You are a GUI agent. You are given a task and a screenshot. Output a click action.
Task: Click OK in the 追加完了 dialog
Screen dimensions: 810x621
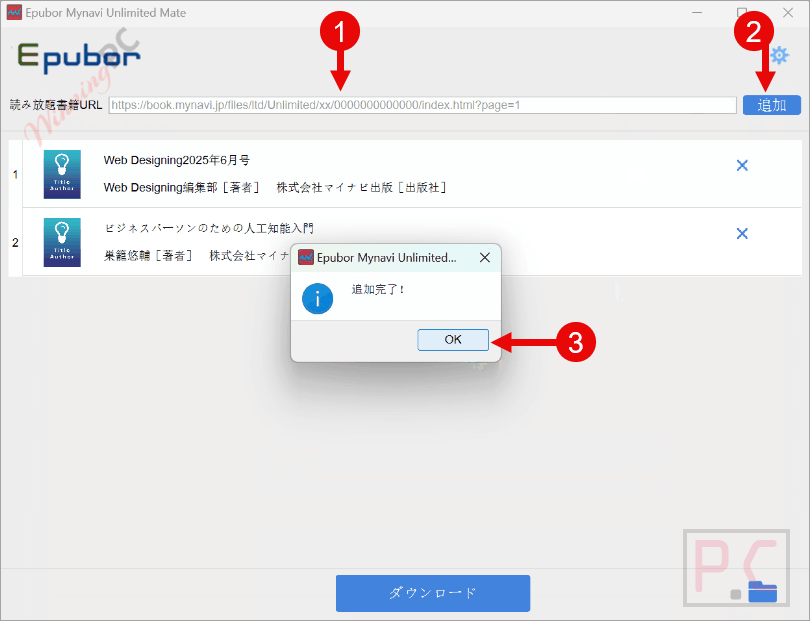[453, 339]
